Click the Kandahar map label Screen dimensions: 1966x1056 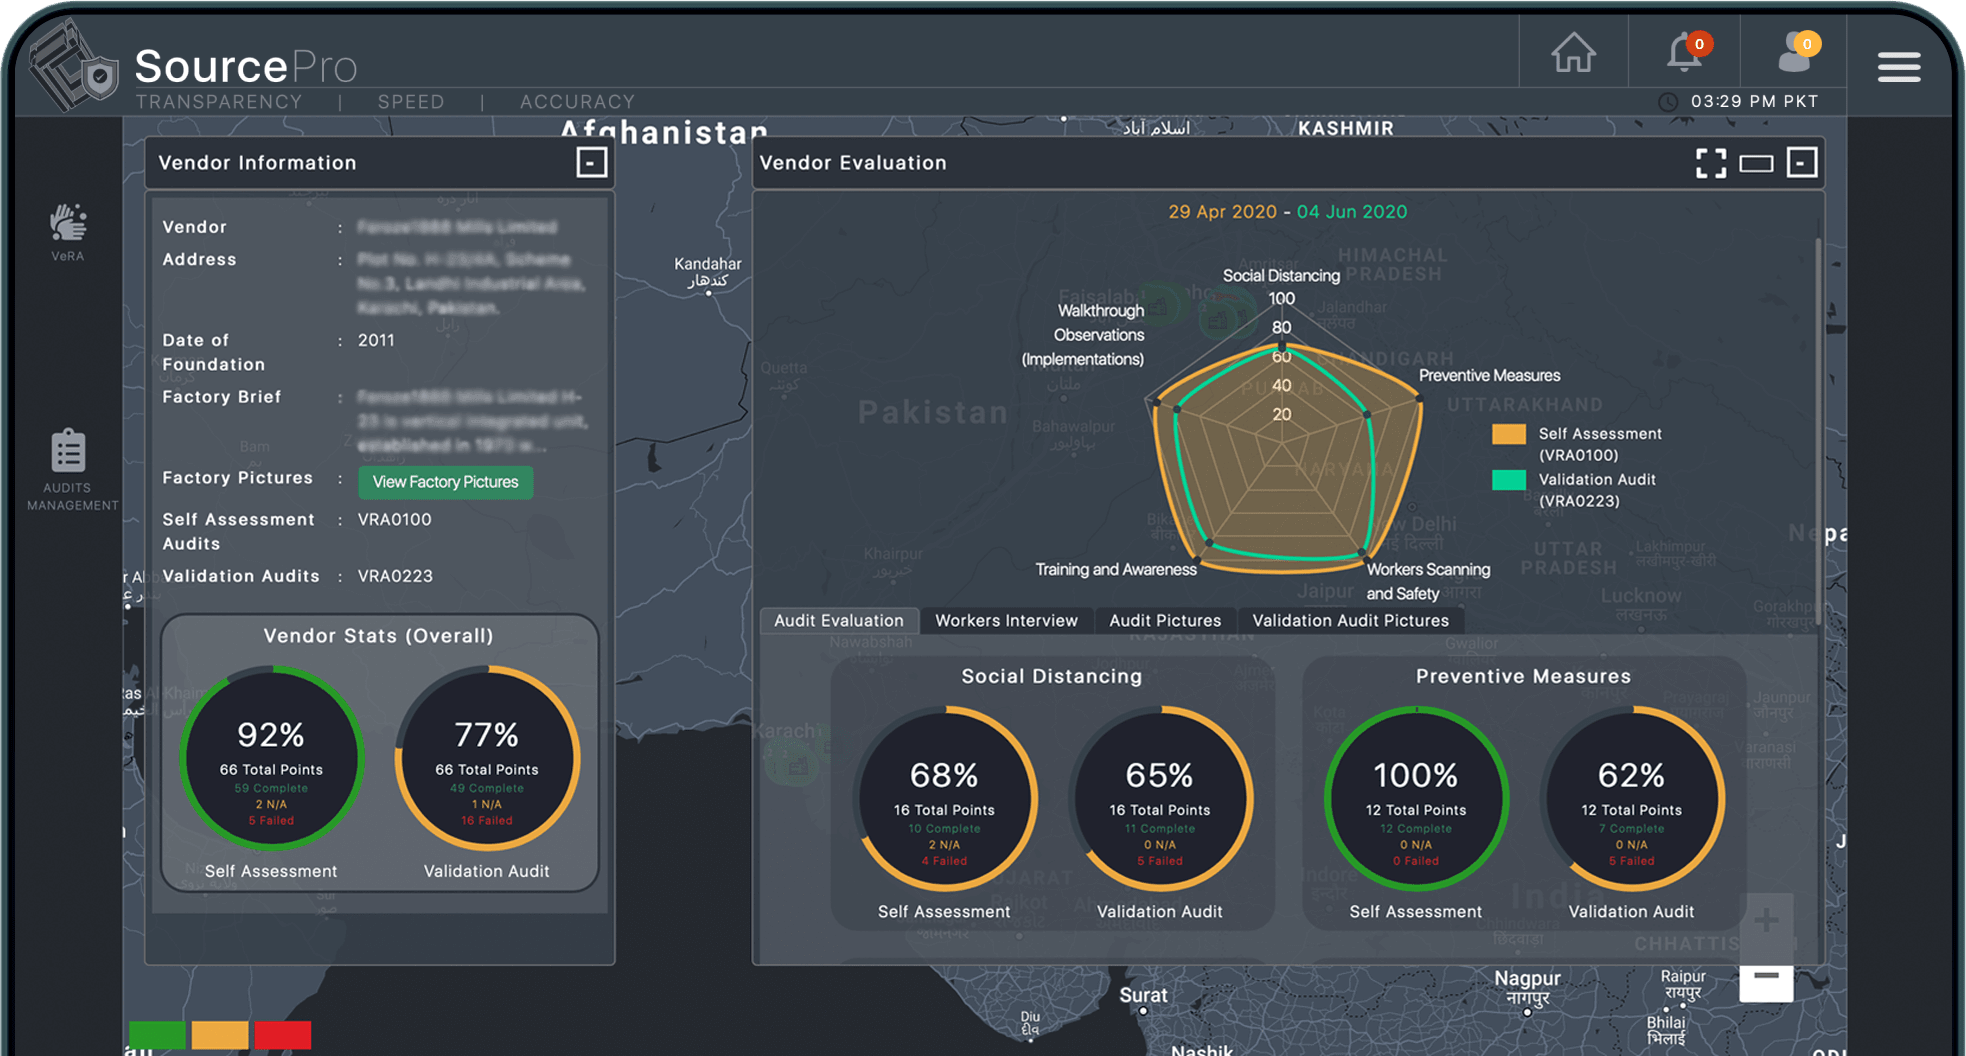(x=707, y=271)
